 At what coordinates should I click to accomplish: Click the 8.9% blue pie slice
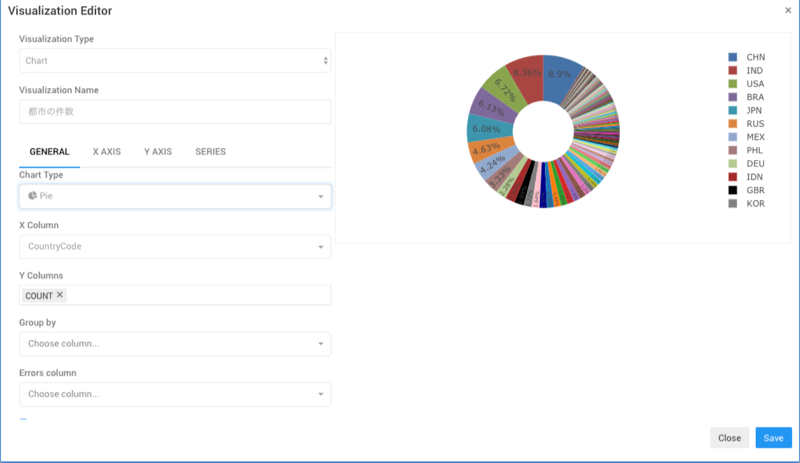560,75
